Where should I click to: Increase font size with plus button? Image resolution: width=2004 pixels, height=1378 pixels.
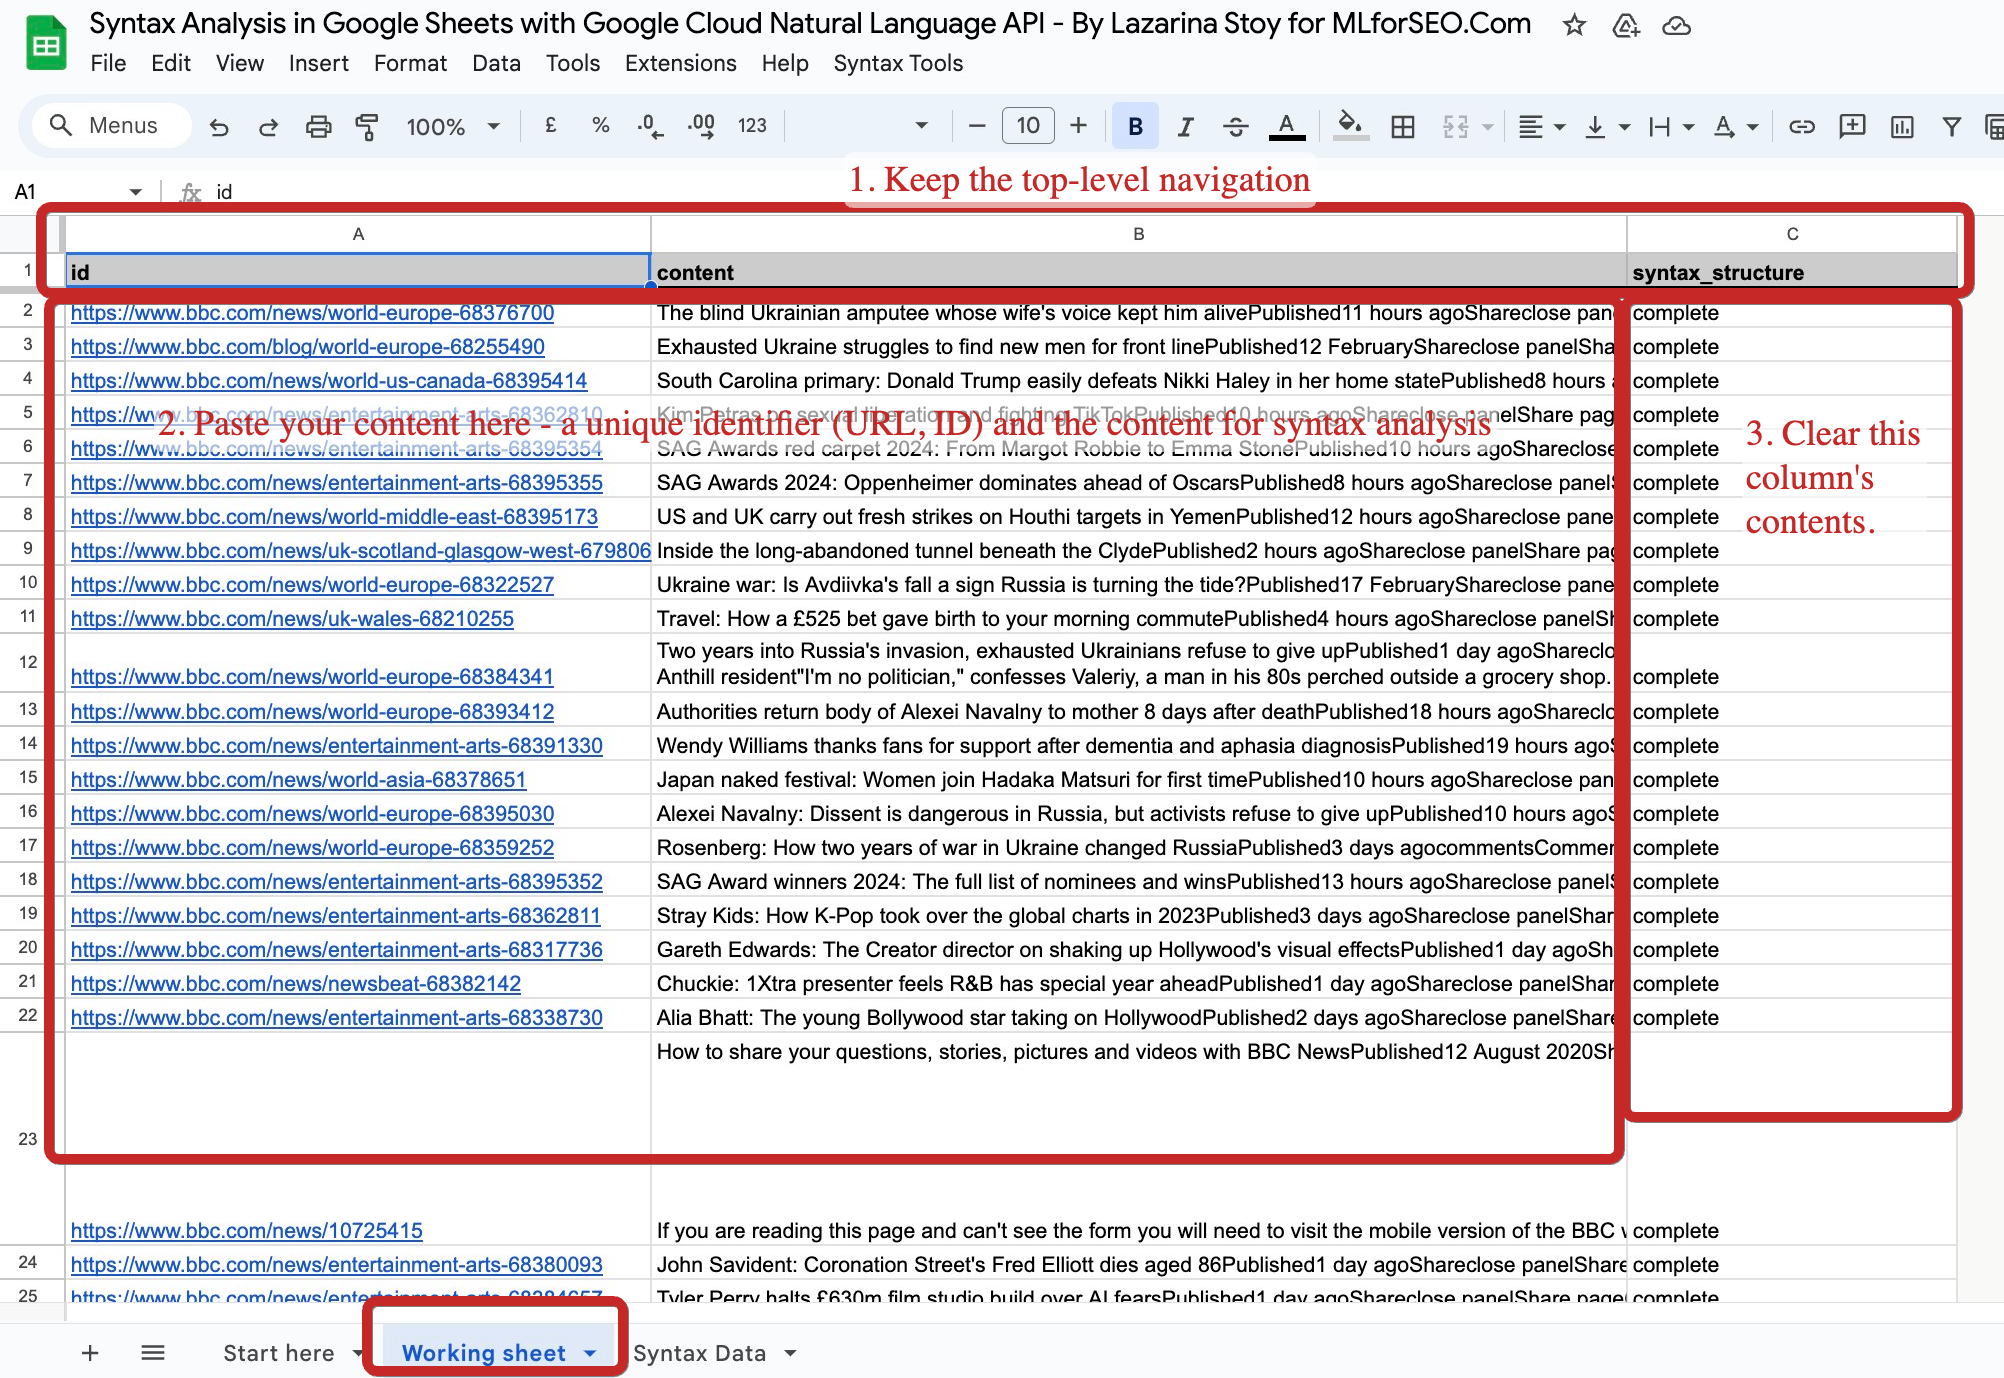(1078, 126)
